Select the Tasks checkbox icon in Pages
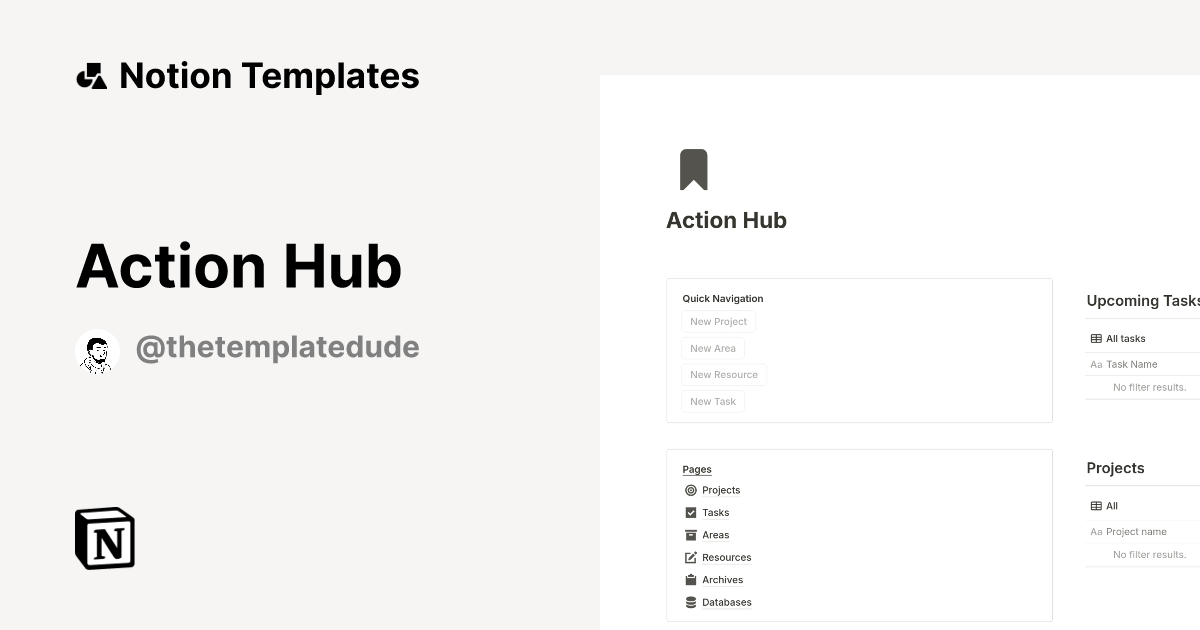This screenshot has width=1200, height=630. click(691, 512)
